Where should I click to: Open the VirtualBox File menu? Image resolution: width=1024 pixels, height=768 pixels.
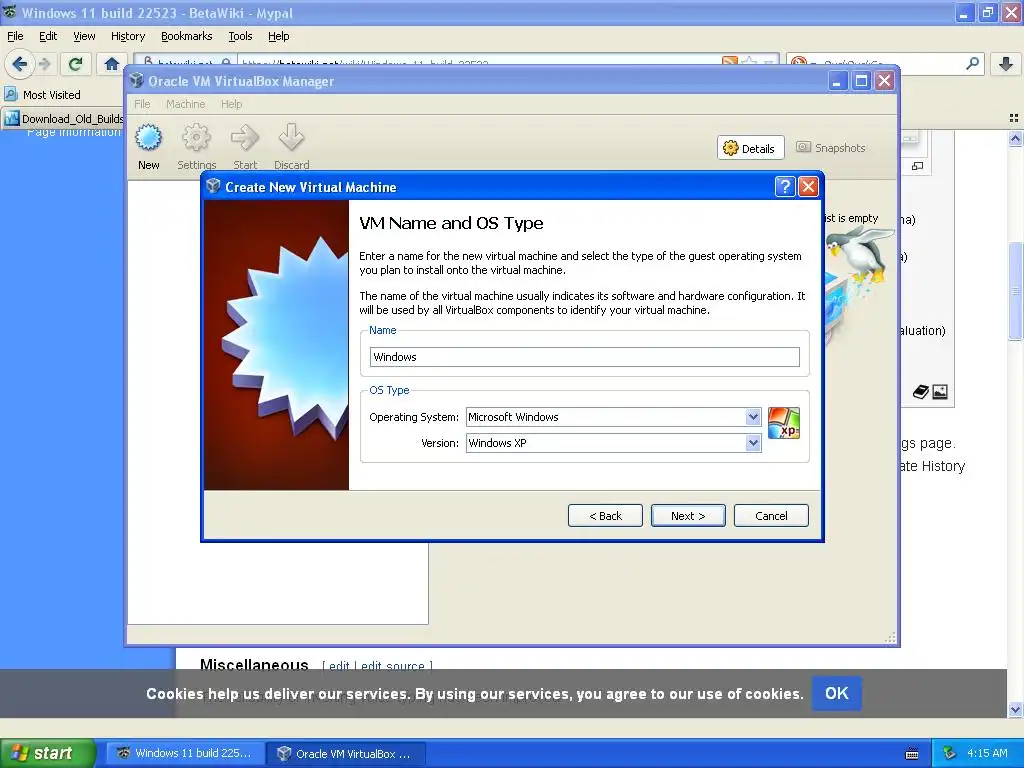point(142,104)
